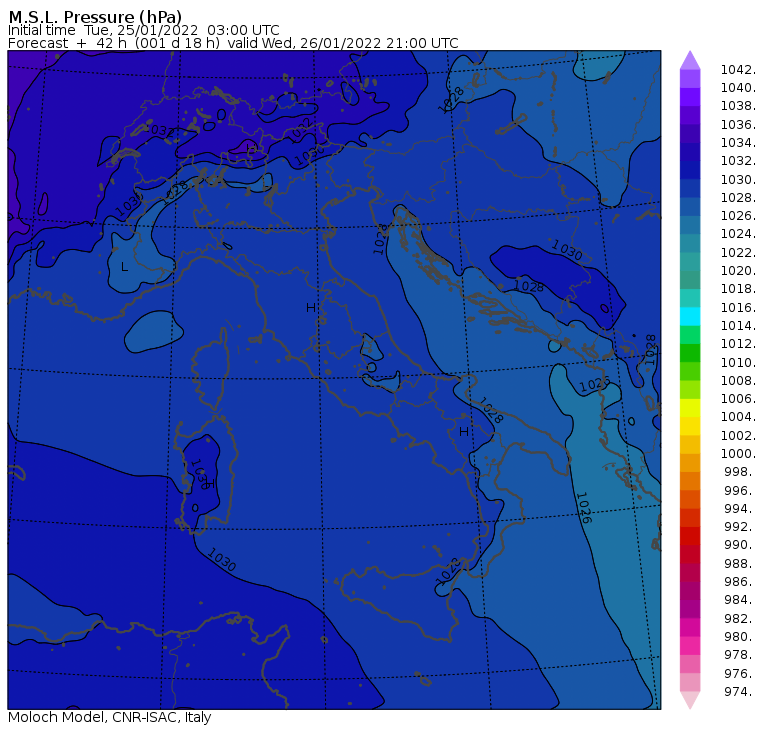Image resolution: width=760 pixels, height=731 pixels.
Task: Click the '994.' legend value
Action: tap(740, 509)
